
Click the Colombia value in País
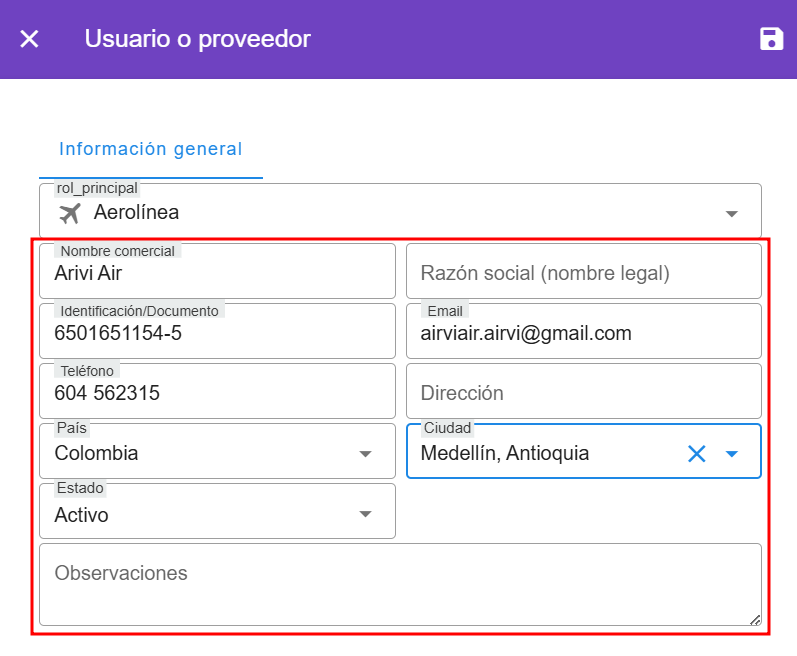click(97, 454)
